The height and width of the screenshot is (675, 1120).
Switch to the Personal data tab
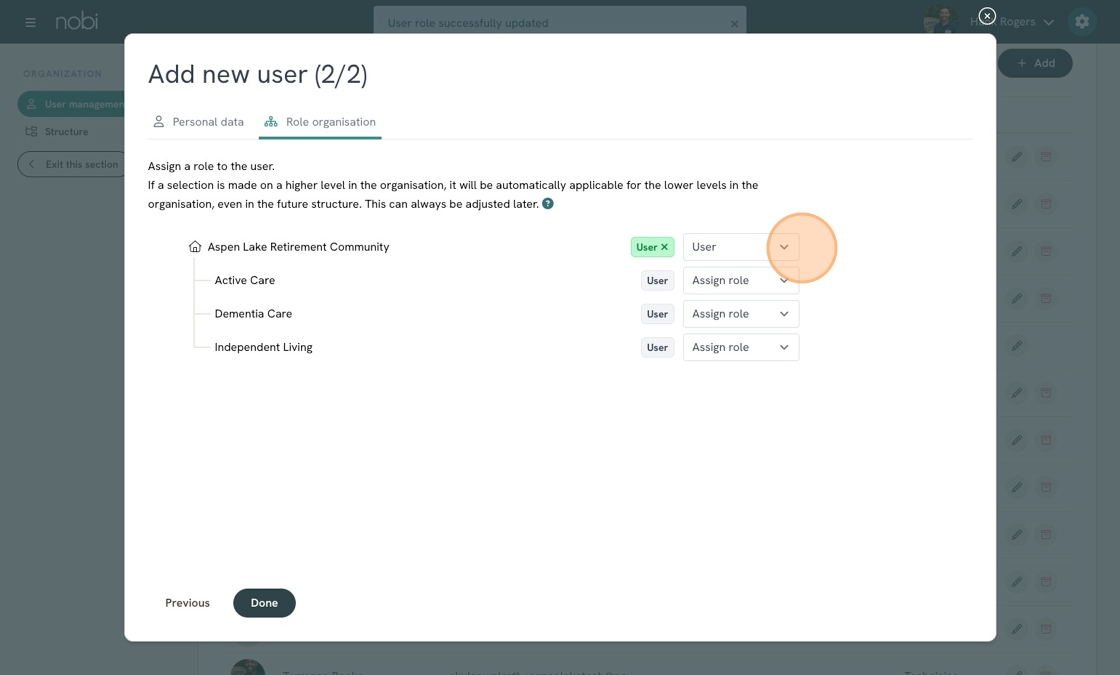tap(198, 122)
